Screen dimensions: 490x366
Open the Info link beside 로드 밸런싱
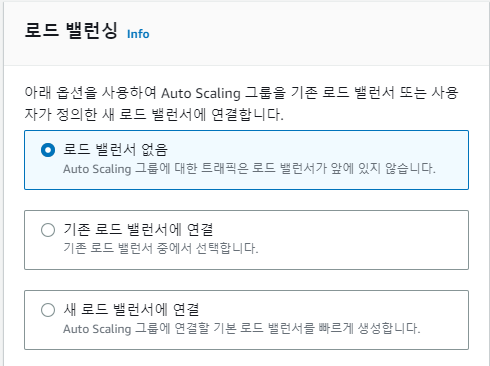[138, 34]
